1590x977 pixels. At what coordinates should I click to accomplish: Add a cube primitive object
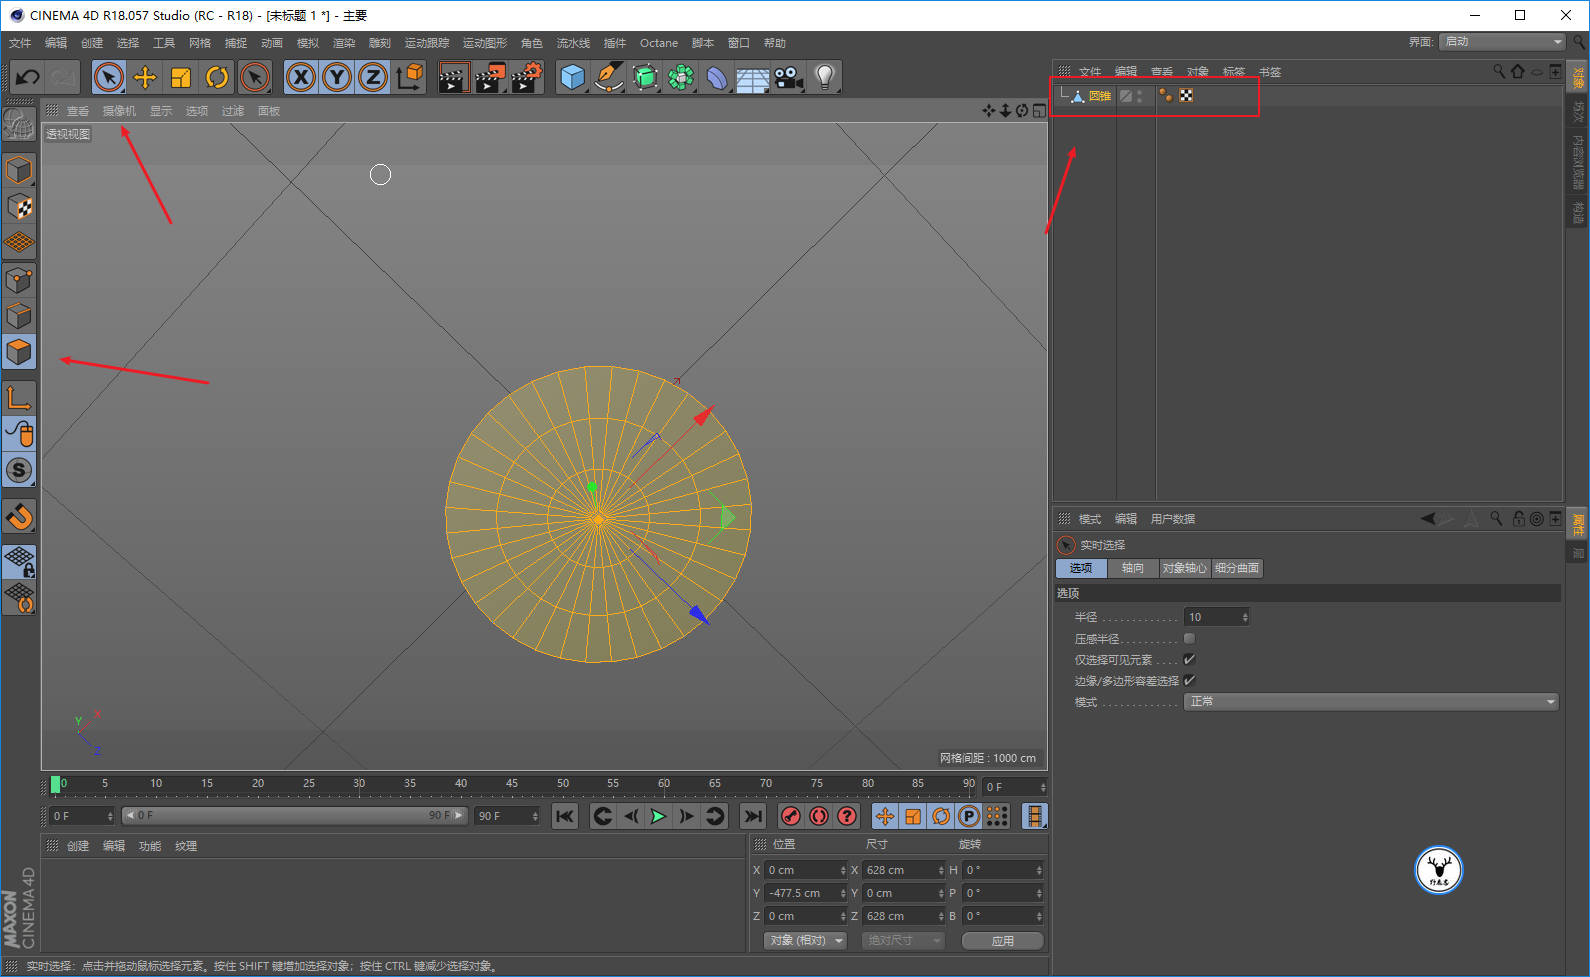[x=573, y=77]
